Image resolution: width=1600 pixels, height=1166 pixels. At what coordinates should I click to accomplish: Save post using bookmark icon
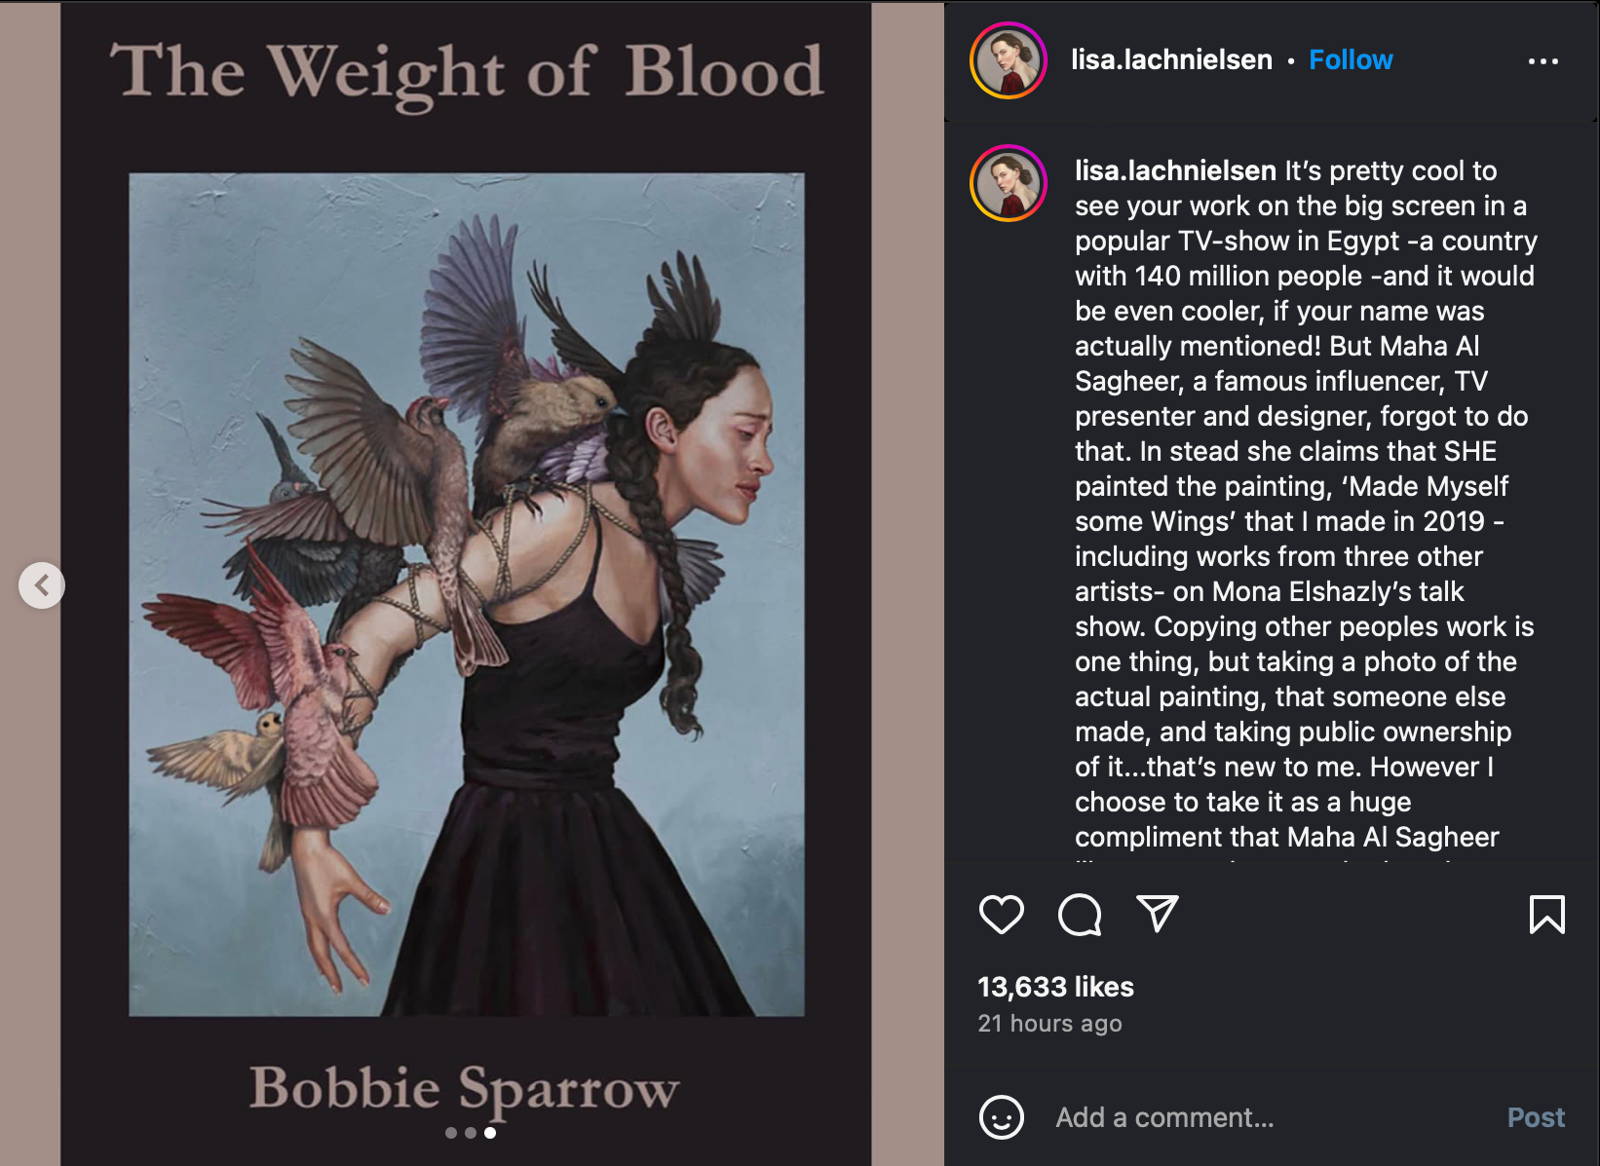(1546, 914)
